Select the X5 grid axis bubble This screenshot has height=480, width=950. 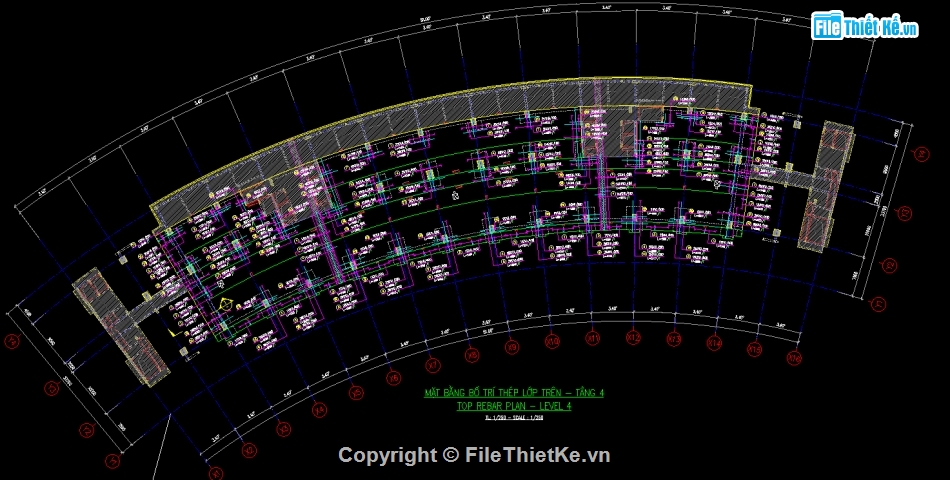[356, 393]
